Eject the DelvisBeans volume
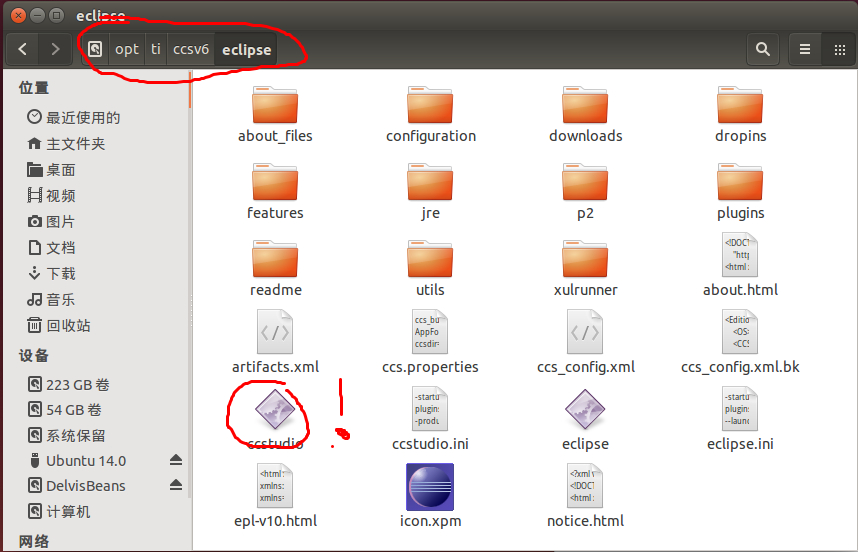 coord(176,485)
